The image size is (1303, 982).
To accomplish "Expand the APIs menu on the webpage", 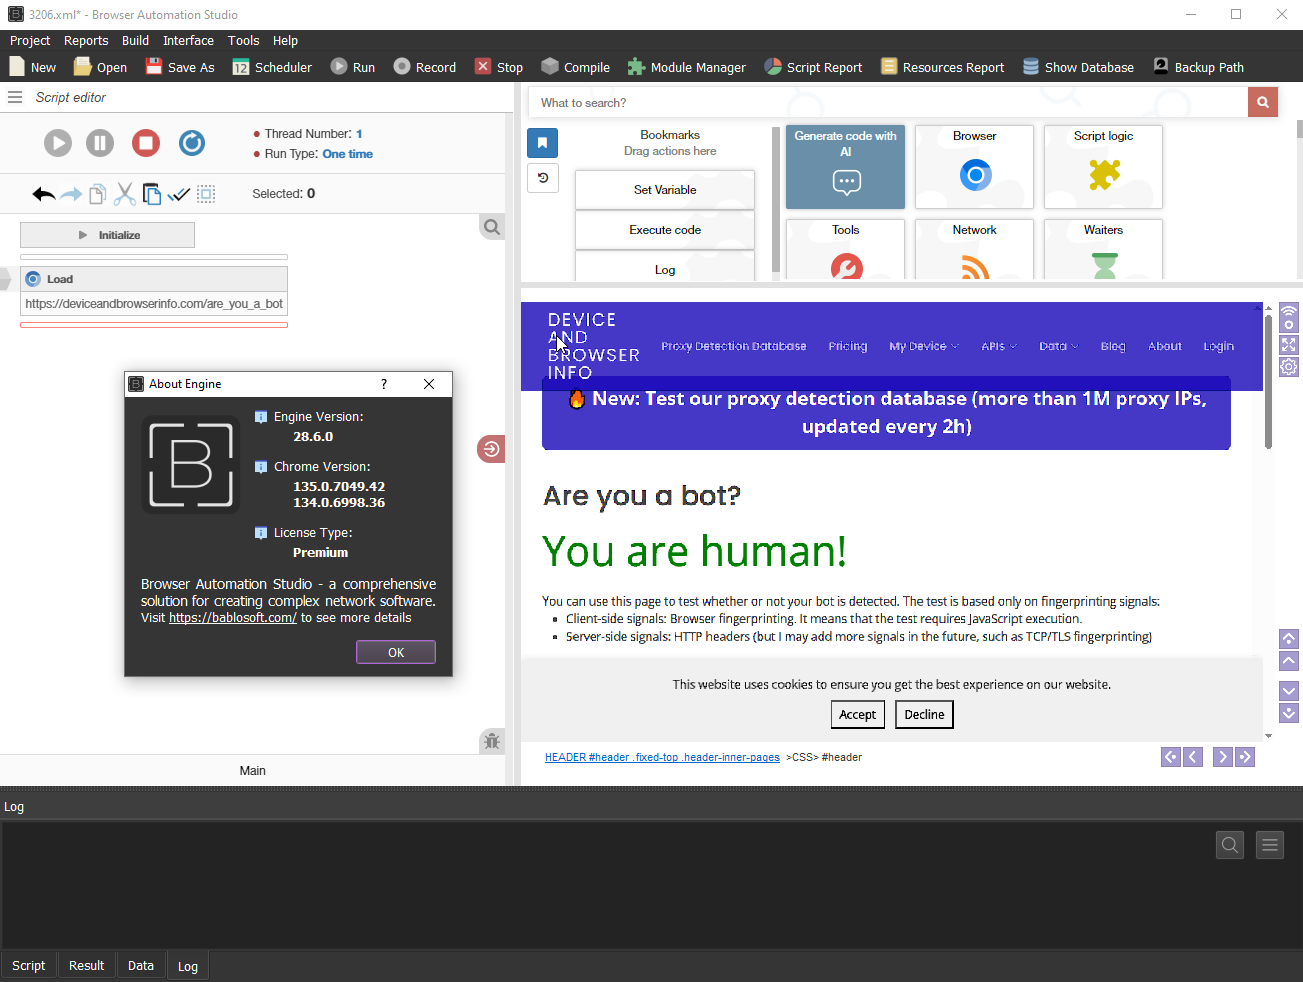I will pos(998,346).
